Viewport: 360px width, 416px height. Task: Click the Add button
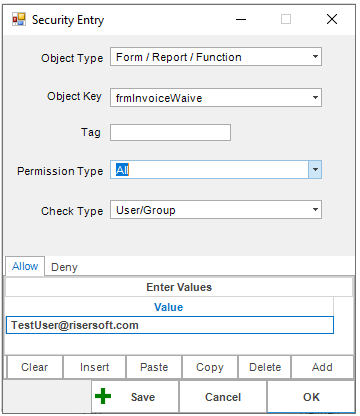coord(322,367)
